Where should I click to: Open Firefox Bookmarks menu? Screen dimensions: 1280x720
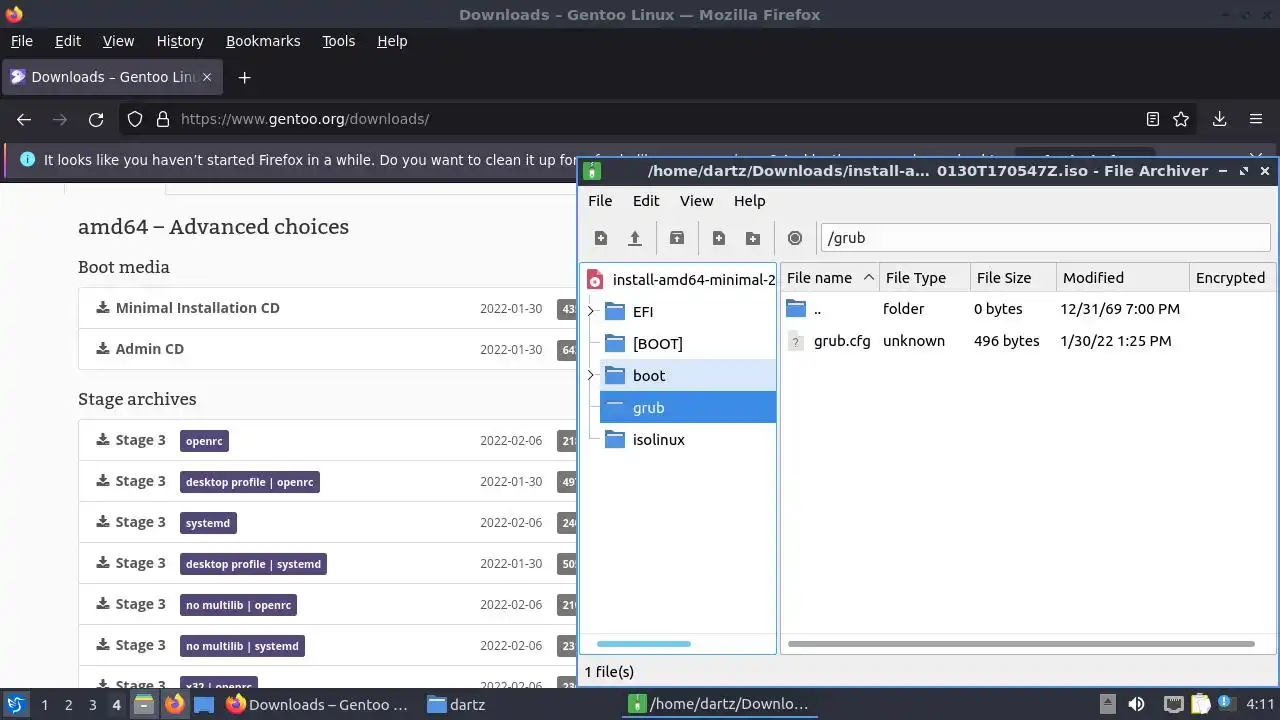(263, 41)
